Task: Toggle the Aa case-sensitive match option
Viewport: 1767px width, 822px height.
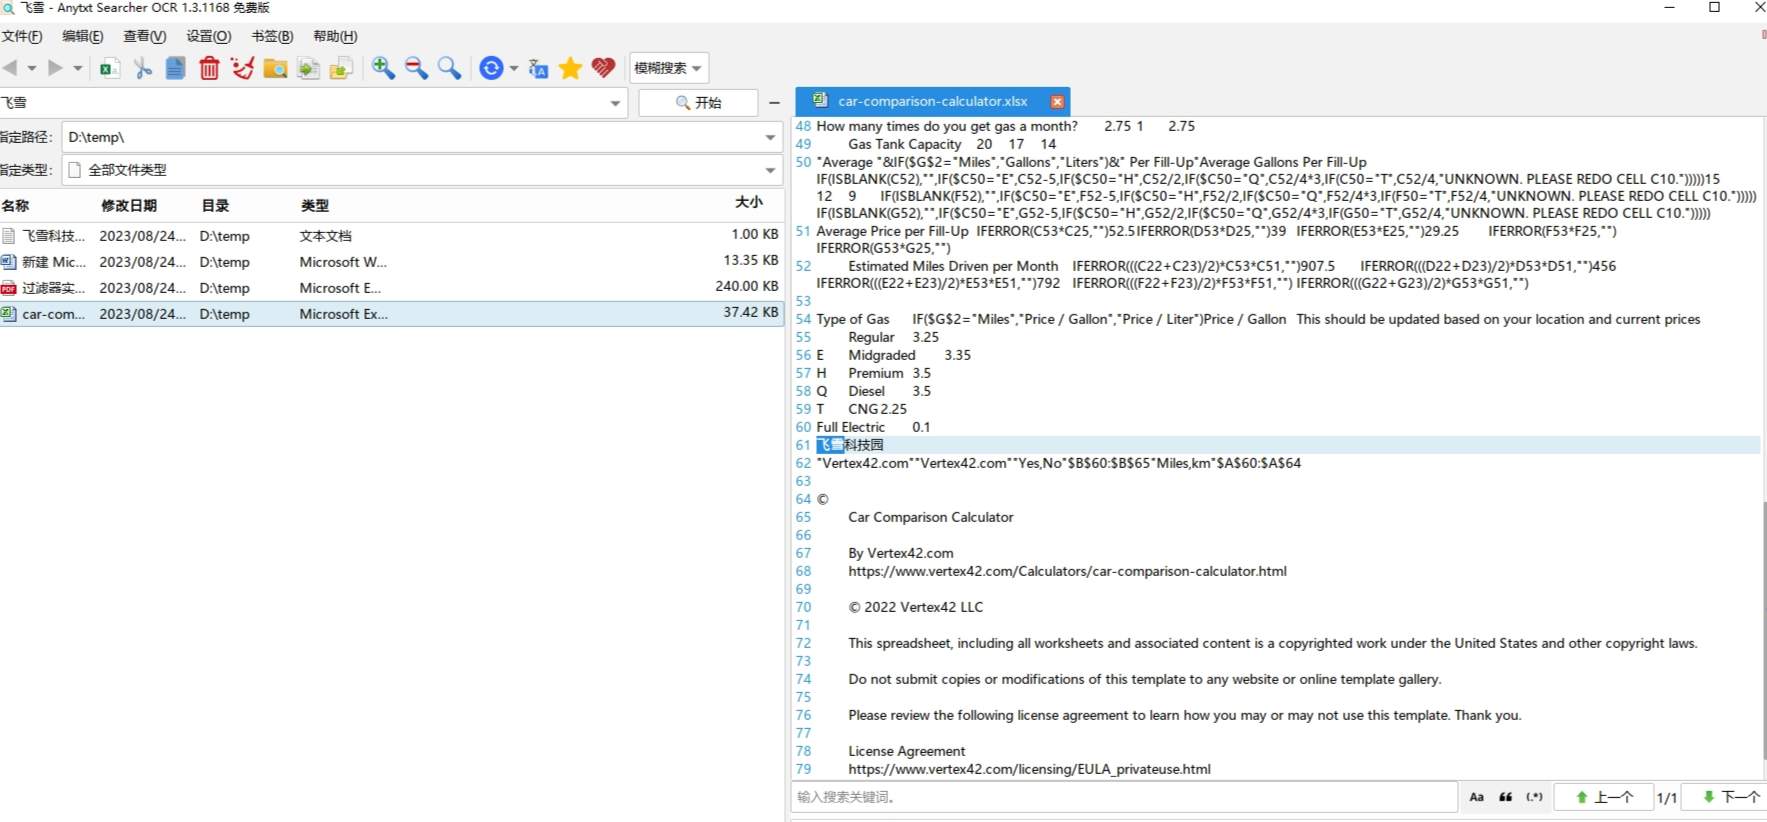Action: [1476, 797]
